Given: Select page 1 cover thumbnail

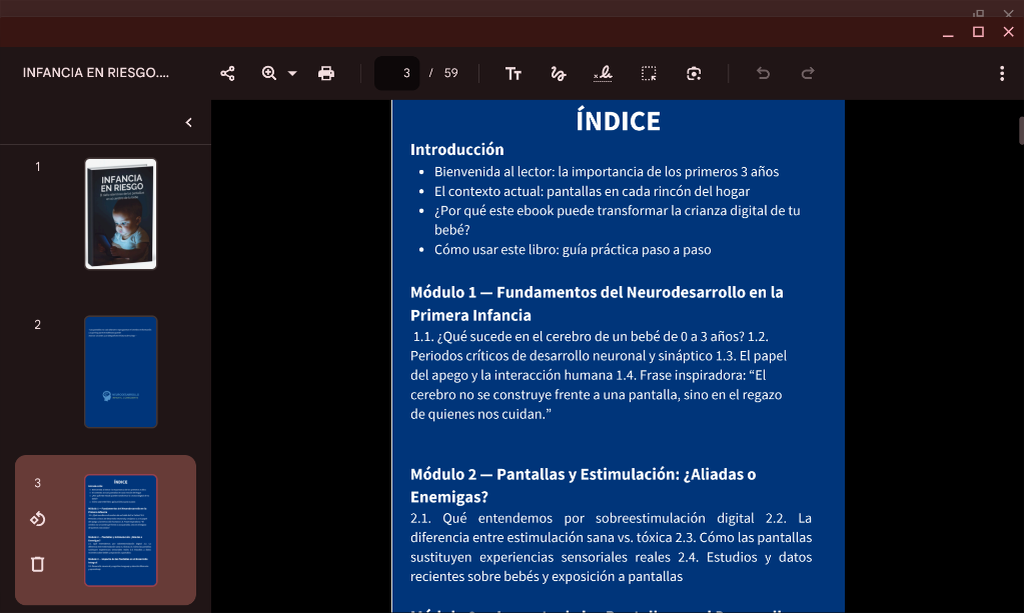Looking at the screenshot, I should [121, 214].
